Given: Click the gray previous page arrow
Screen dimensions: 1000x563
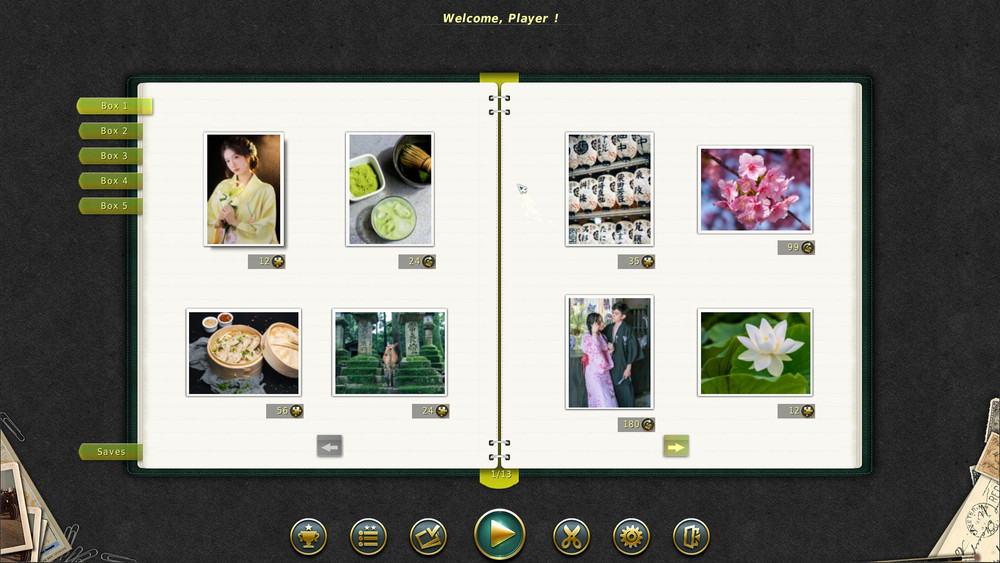Looking at the screenshot, I should pyautogui.click(x=330, y=447).
